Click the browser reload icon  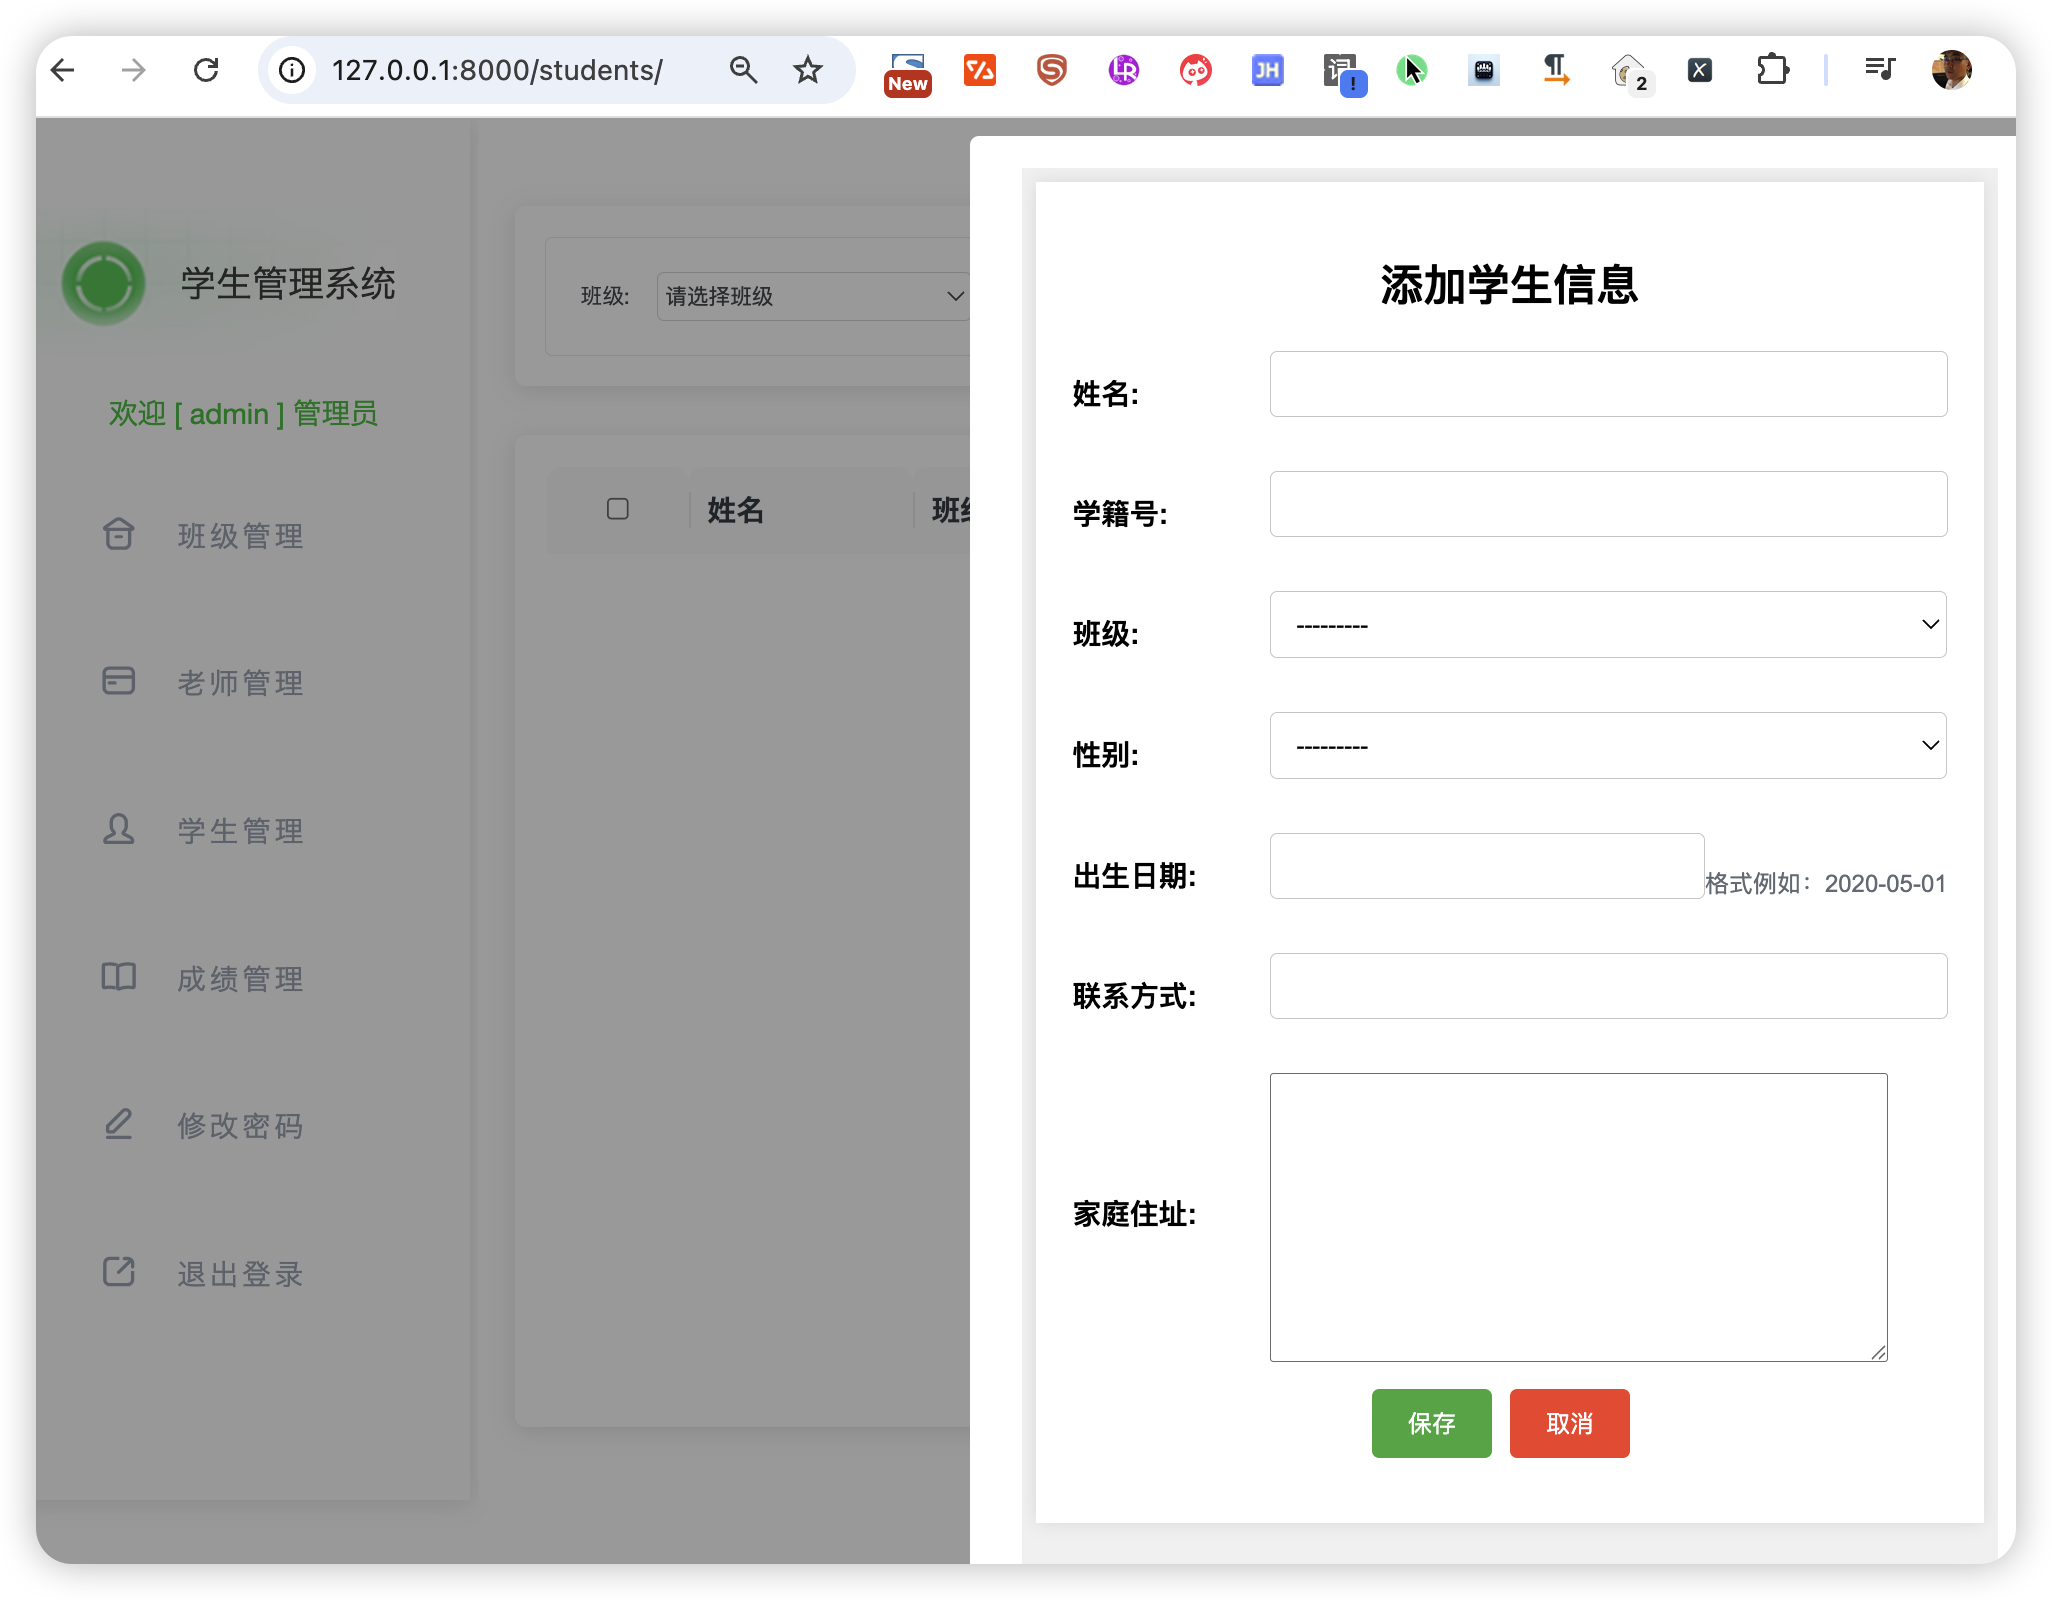206,70
